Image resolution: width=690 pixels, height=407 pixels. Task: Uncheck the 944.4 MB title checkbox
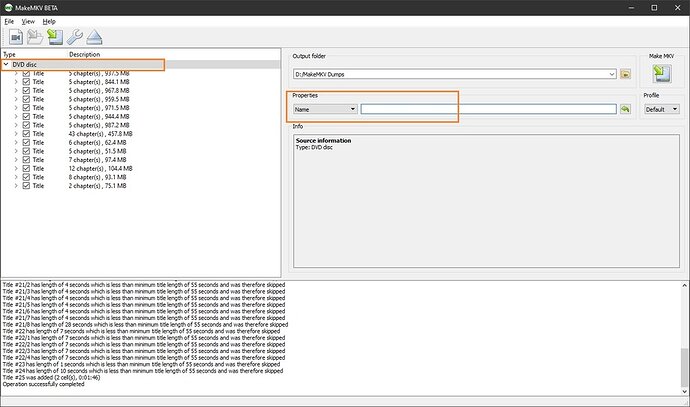tap(26, 117)
